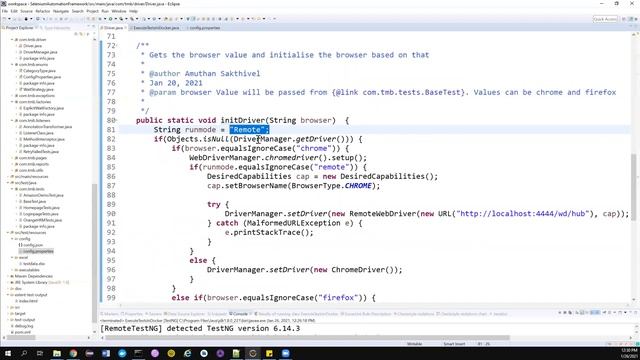Click the vertical scrollbar of the code editor
Image resolution: width=640 pixels, height=360 pixels.
tap(634, 187)
